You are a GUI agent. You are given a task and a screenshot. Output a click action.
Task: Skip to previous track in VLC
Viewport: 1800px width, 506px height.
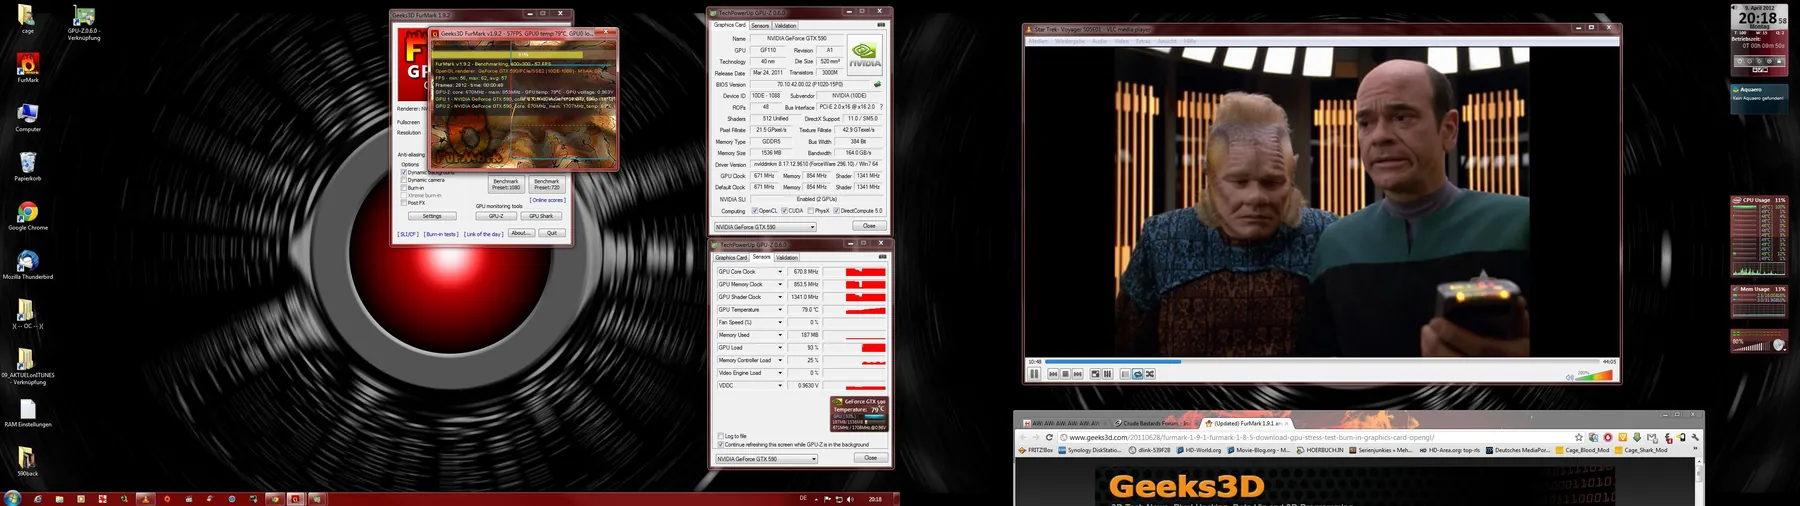pyautogui.click(x=1053, y=374)
